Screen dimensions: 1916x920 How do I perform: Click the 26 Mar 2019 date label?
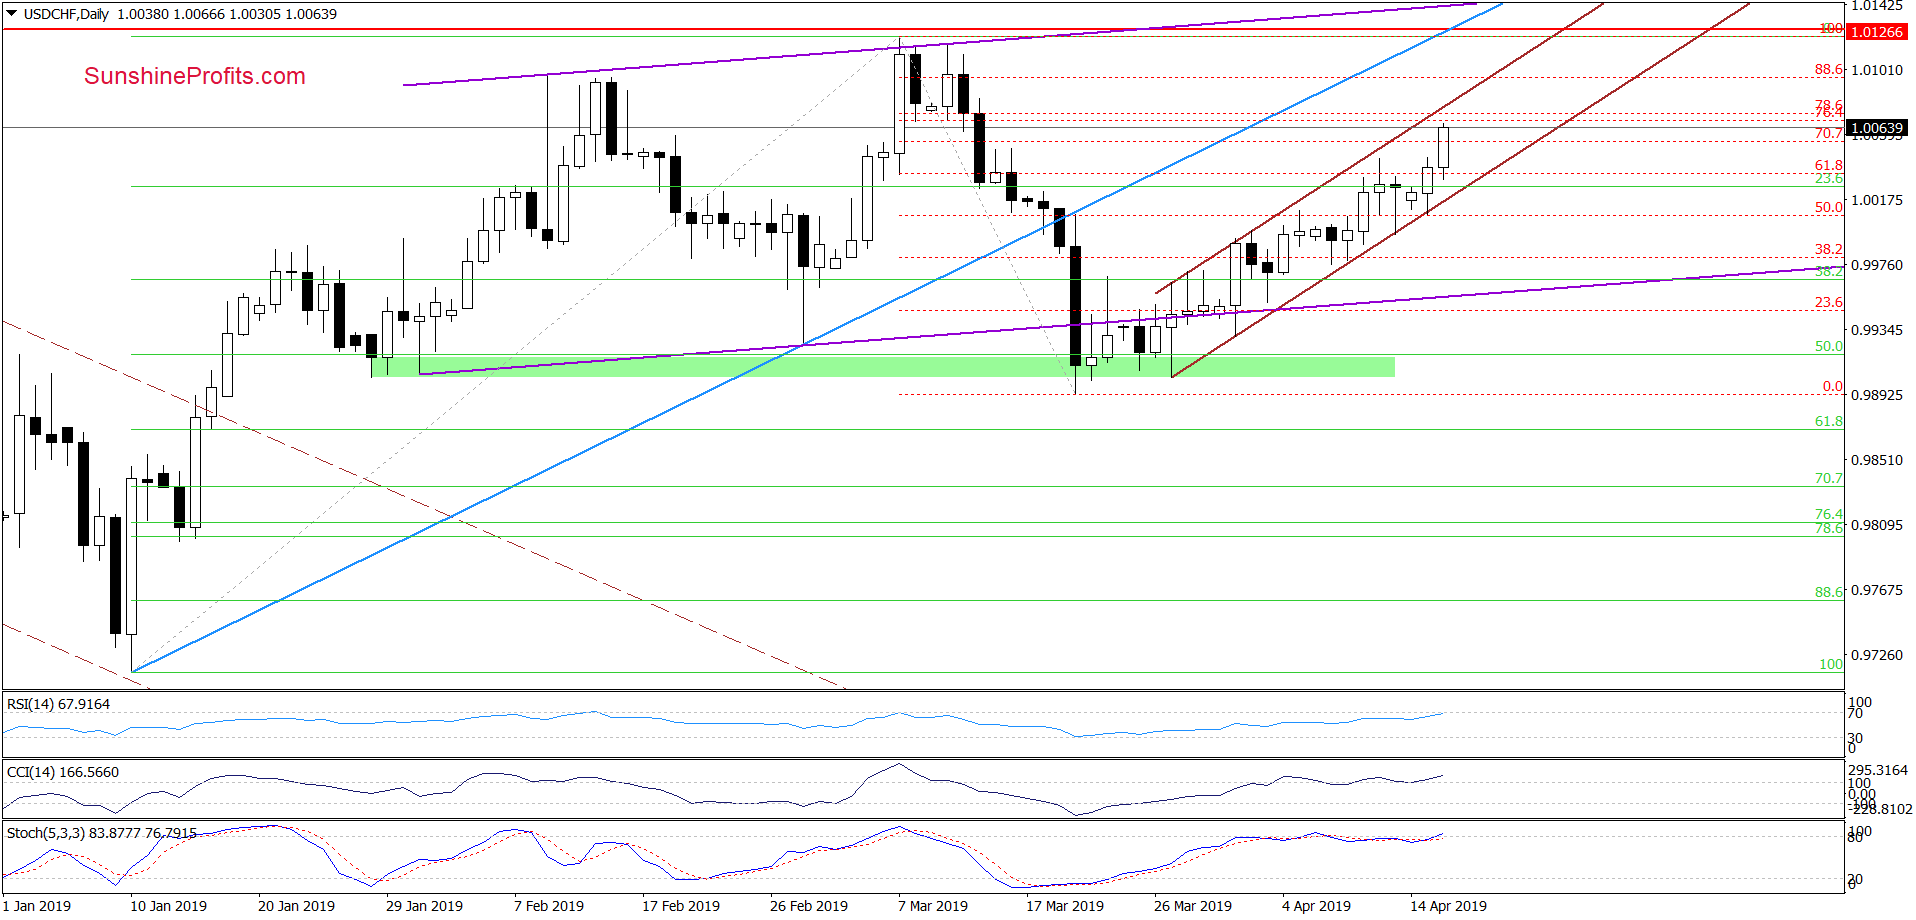(x=1193, y=906)
